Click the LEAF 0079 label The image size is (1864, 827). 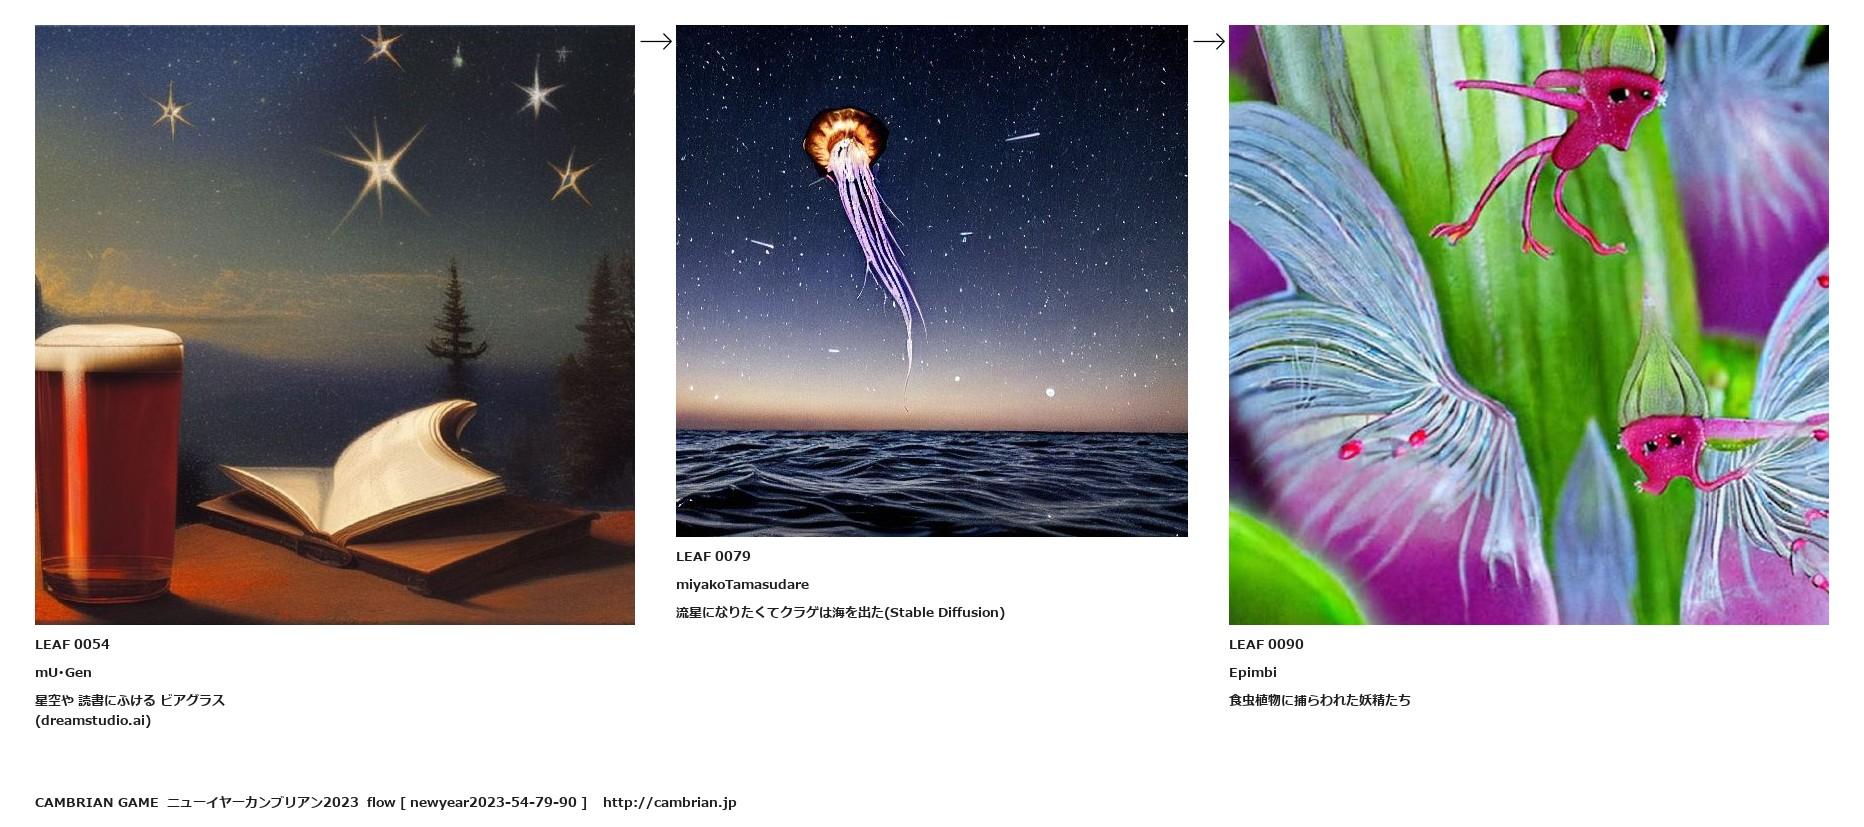(713, 556)
